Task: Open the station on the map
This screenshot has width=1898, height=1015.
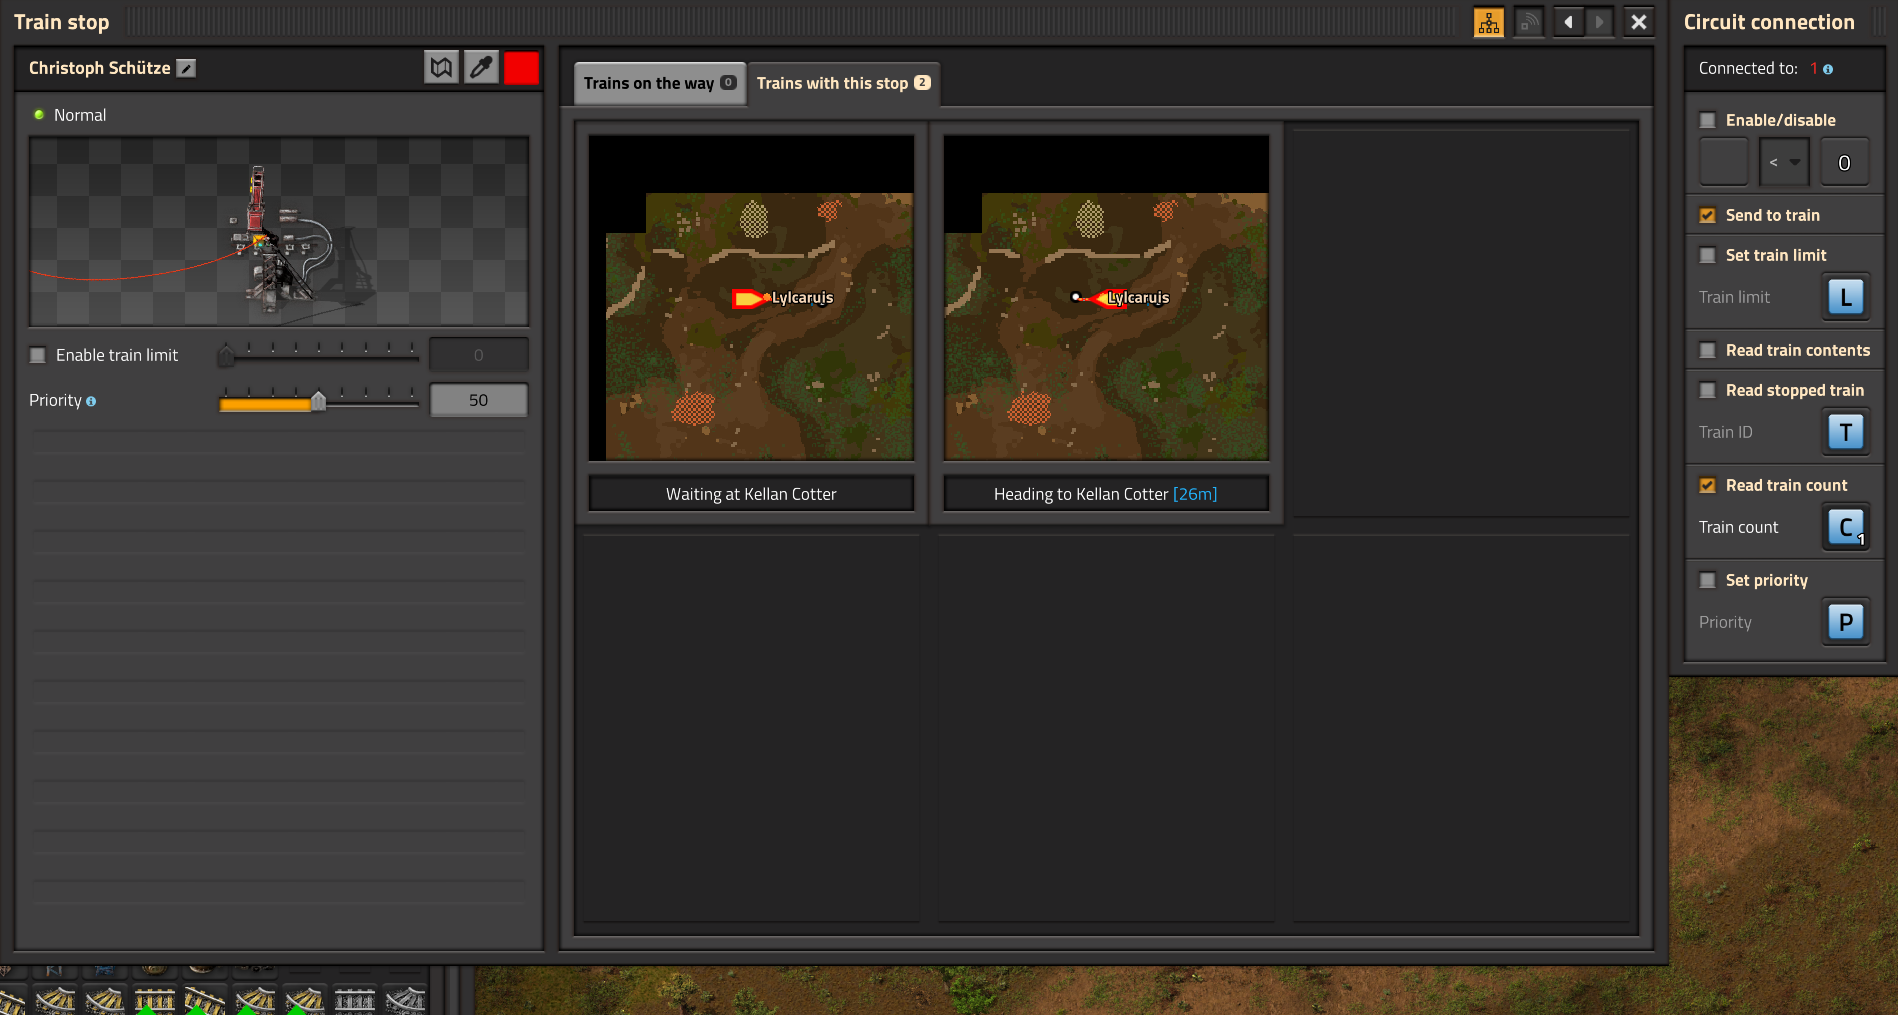Action: [x=441, y=68]
